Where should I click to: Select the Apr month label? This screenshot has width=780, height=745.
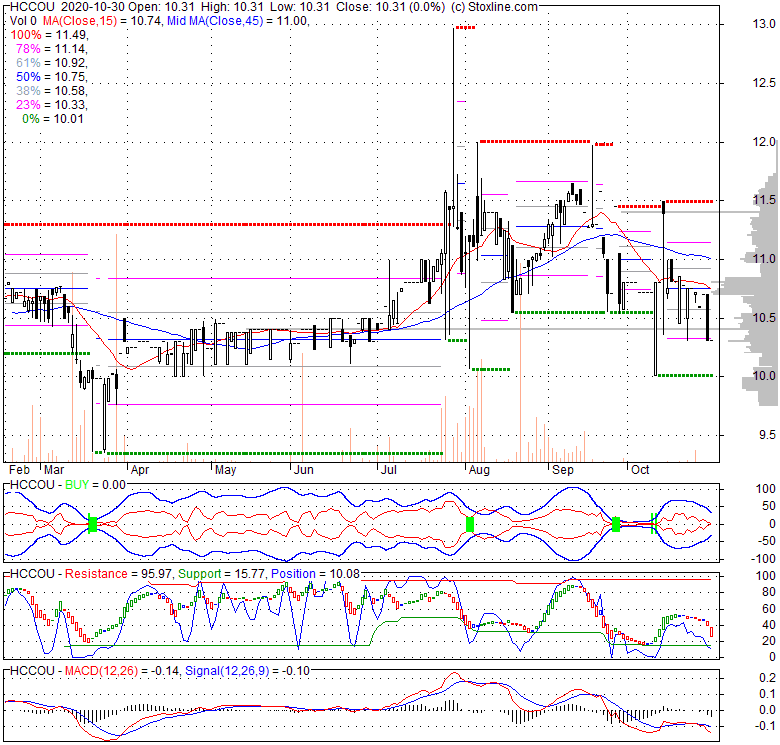pyautogui.click(x=140, y=470)
